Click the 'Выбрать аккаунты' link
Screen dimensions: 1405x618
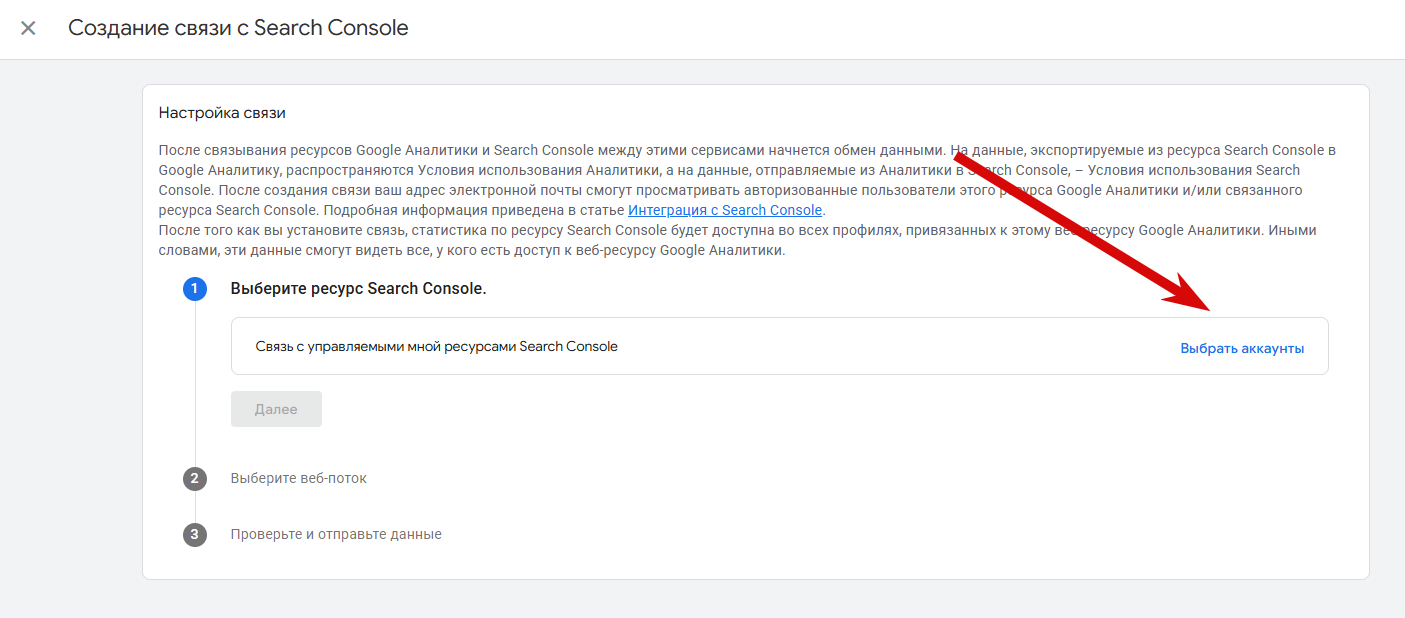pos(1242,348)
